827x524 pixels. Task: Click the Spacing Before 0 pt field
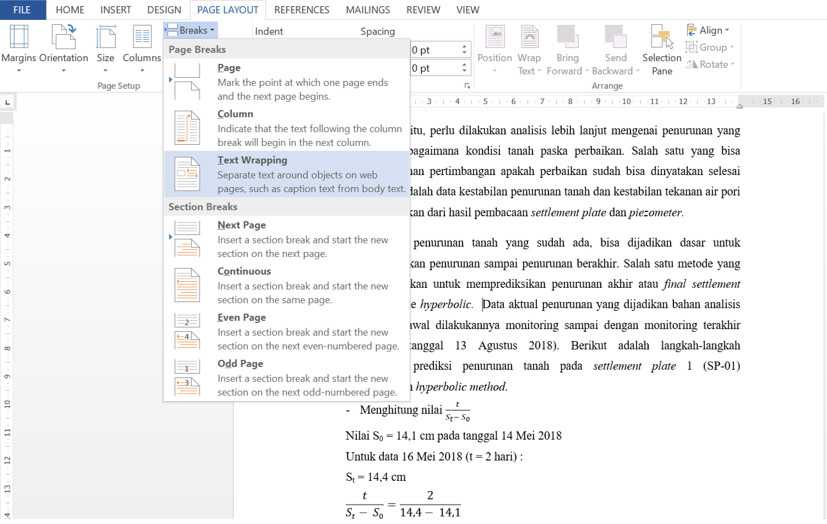click(x=435, y=50)
